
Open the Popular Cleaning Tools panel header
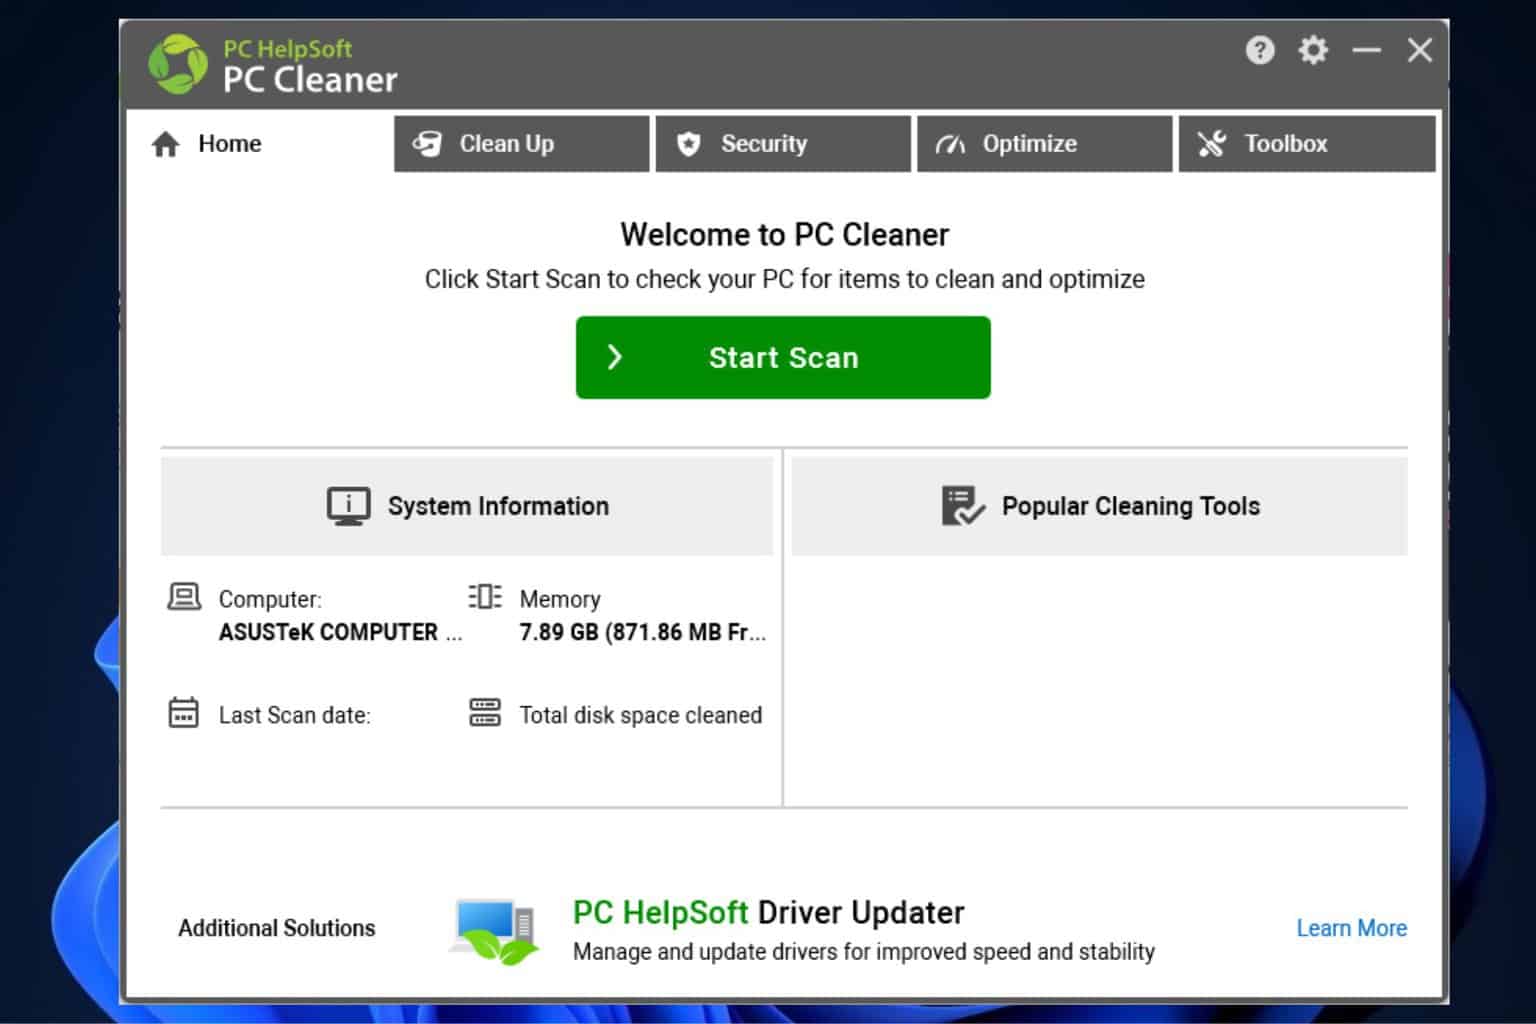(x=1100, y=506)
